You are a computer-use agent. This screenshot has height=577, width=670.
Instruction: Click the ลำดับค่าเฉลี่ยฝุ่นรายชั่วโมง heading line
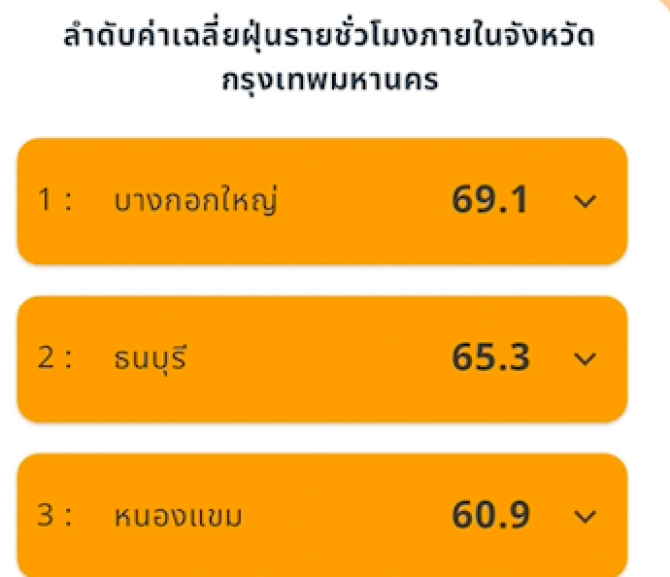tap(327, 40)
